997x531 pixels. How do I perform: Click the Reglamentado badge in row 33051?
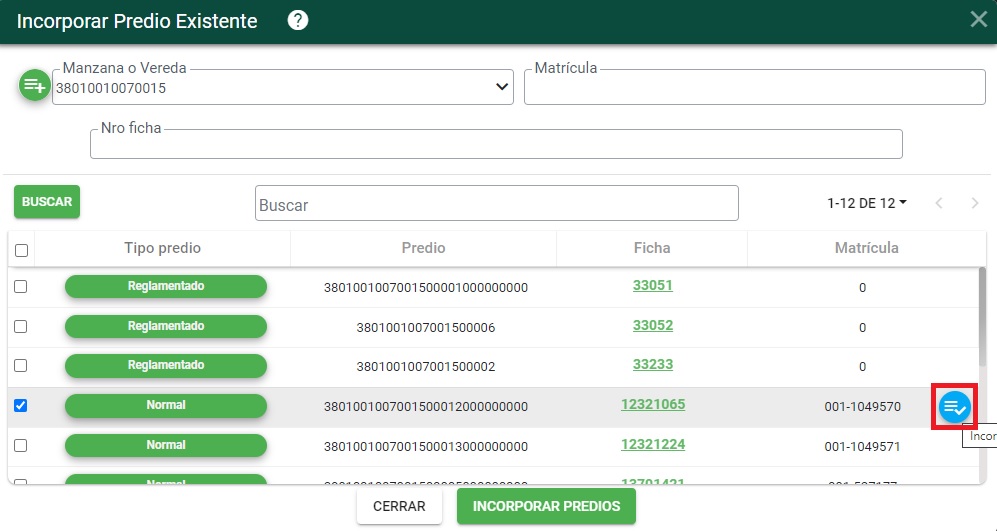(x=166, y=286)
